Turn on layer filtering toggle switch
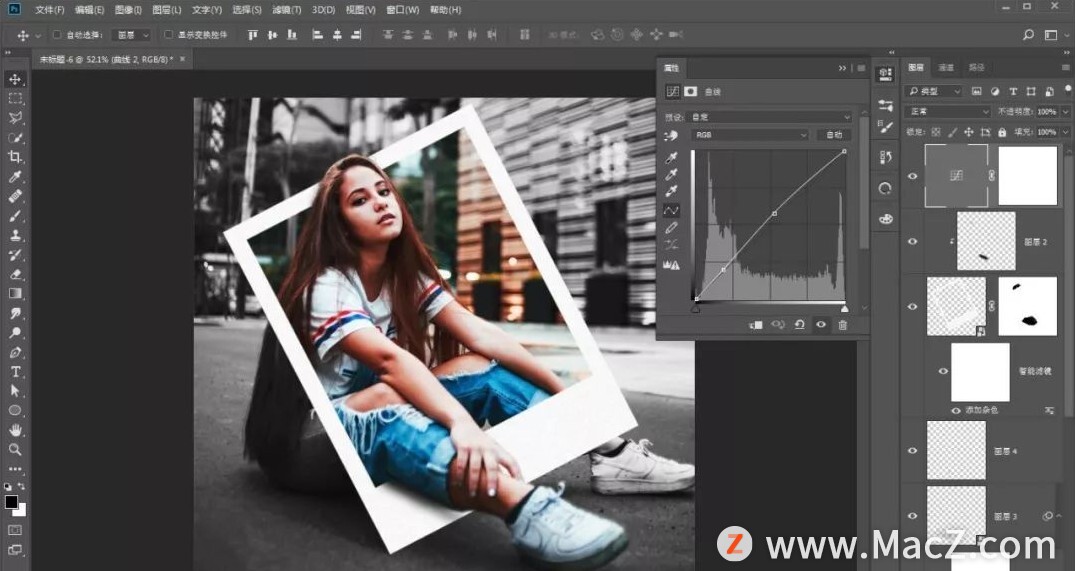This screenshot has height=571, width=1075. click(1067, 89)
